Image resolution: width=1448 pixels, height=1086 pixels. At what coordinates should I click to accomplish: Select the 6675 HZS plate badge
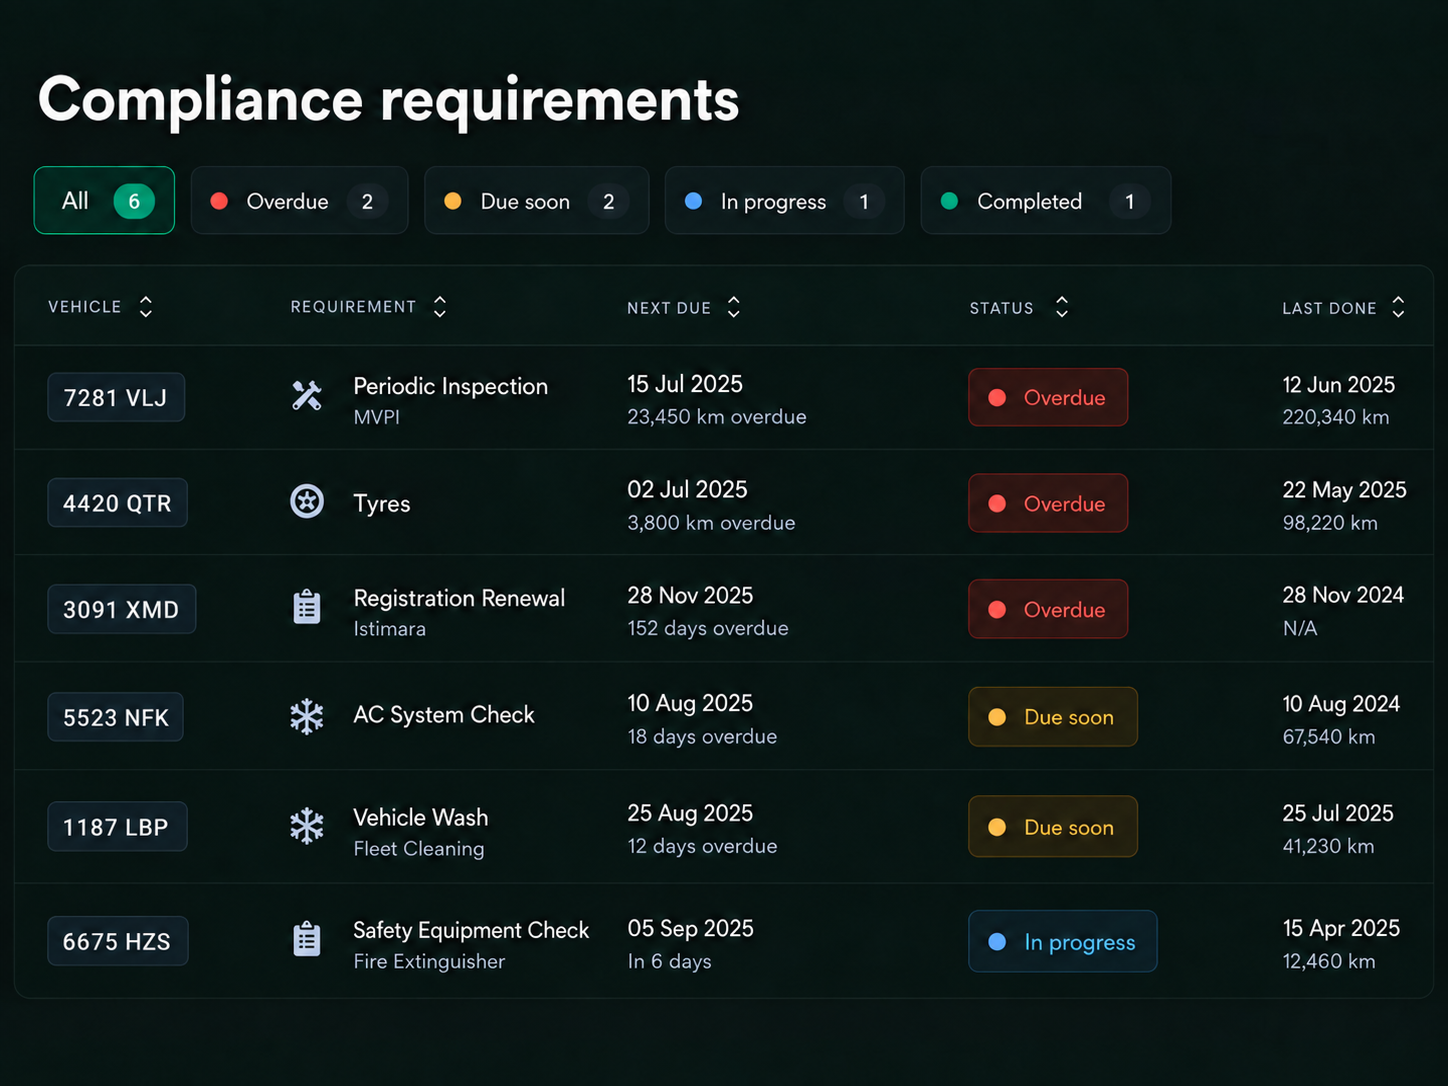click(x=117, y=941)
